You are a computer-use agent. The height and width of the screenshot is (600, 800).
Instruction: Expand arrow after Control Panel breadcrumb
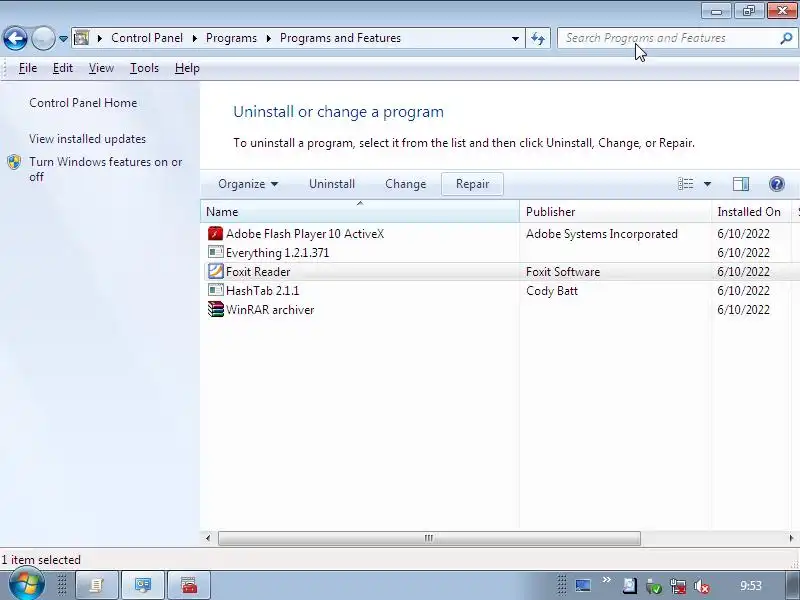click(x=194, y=38)
